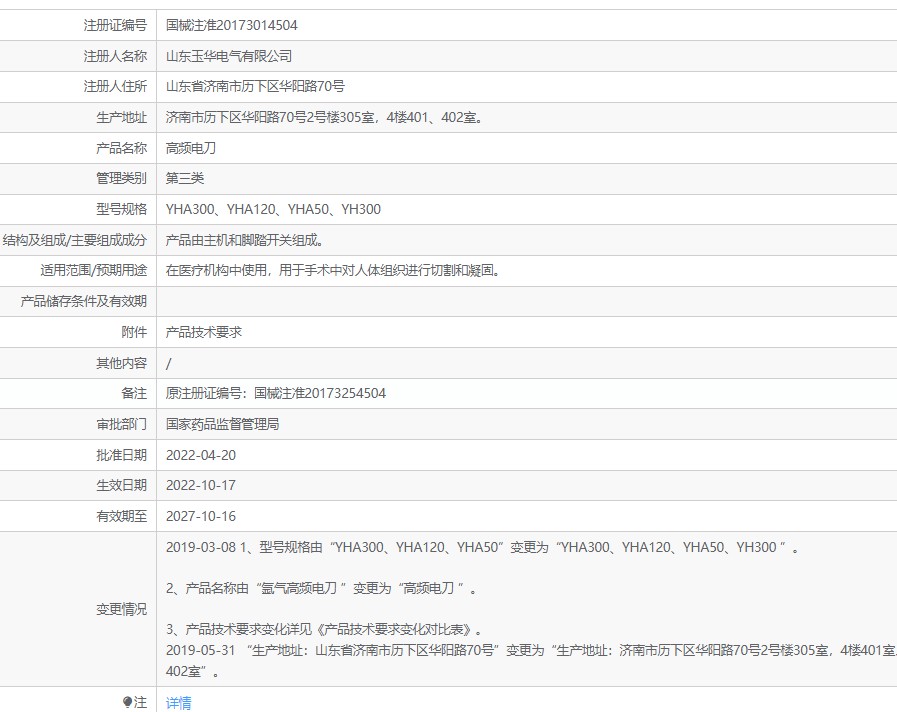Click attachment value 产品技术要求
Screen dimensions: 897x712
click(204, 332)
